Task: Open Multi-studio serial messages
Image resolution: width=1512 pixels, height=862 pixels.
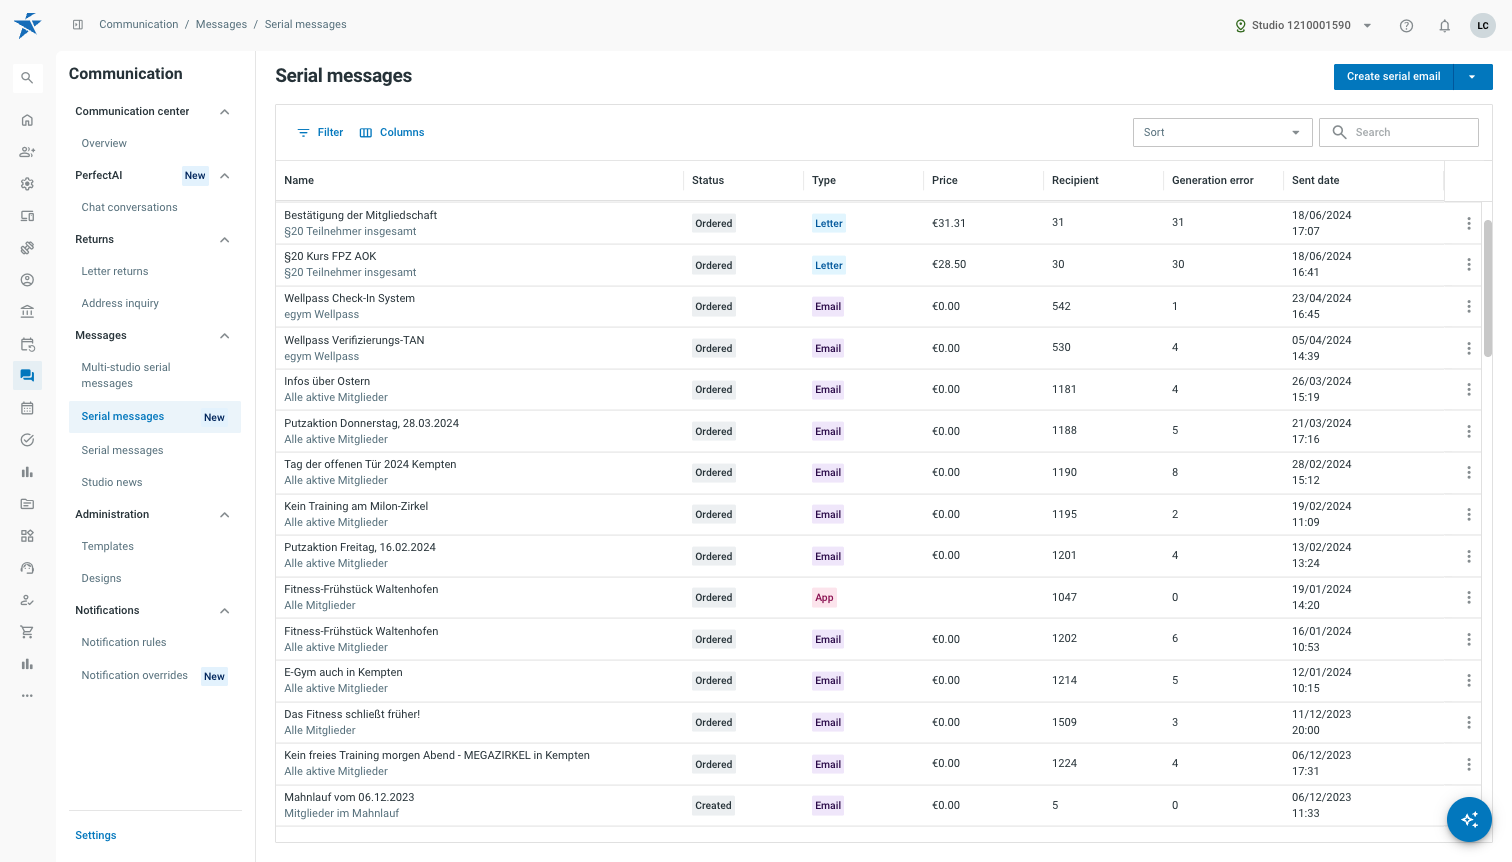Action: pyautogui.click(x=126, y=376)
